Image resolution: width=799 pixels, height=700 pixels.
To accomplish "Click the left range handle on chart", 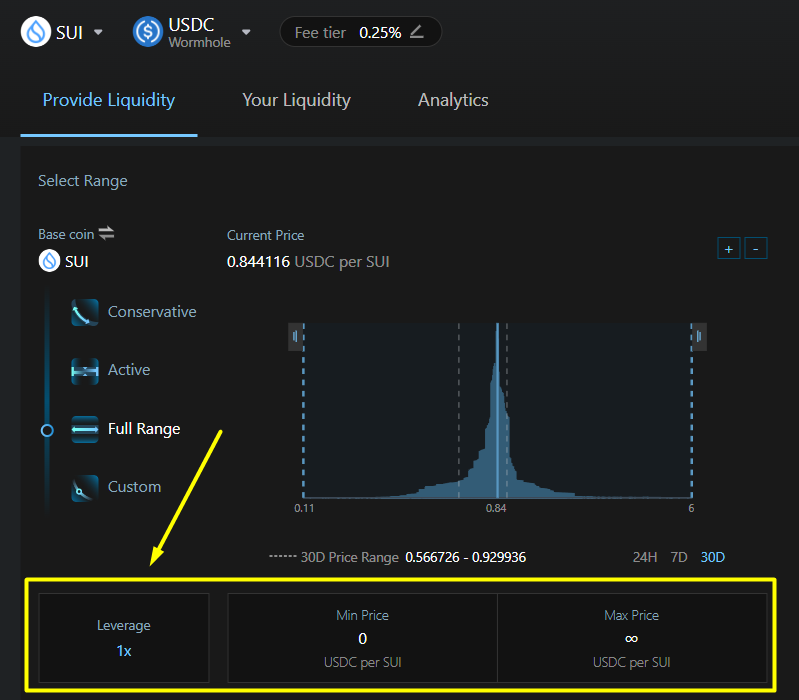I will (x=295, y=337).
